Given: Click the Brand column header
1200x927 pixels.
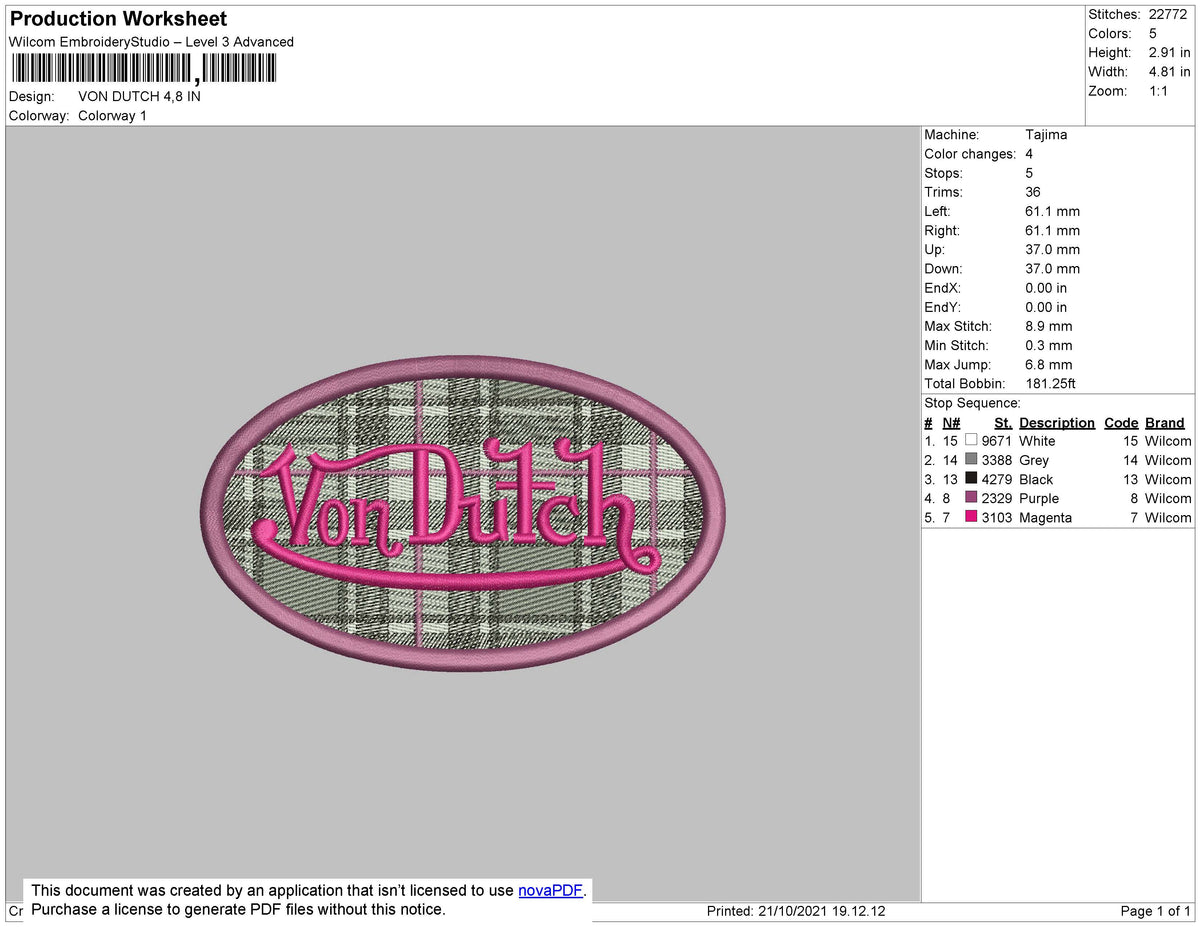Looking at the screenshot, I should pyautogui.click(x=1164, y=422).
